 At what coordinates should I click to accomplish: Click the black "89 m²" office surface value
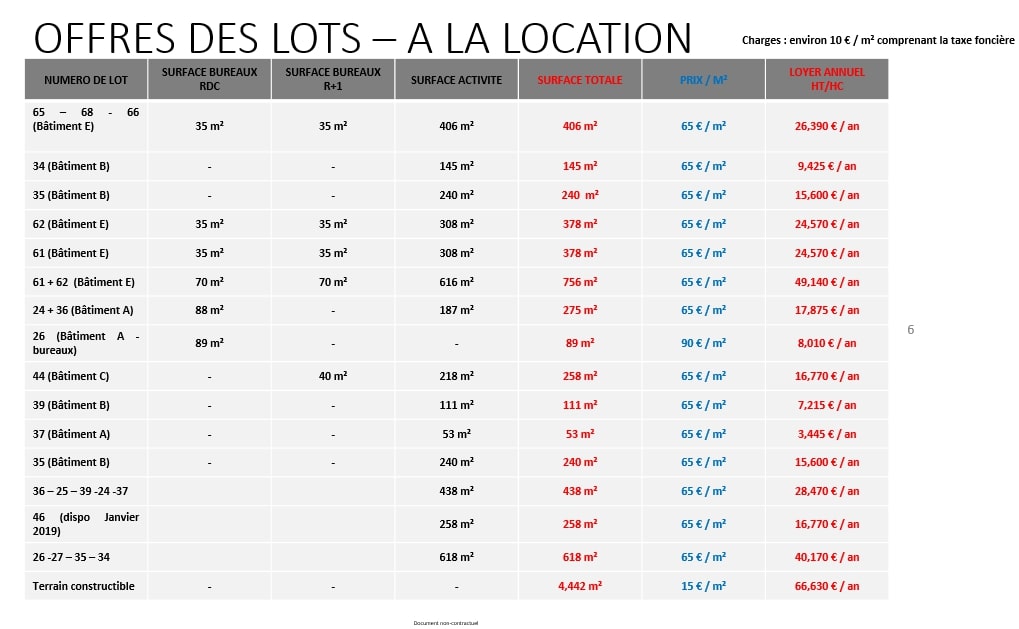click(209, 343)
